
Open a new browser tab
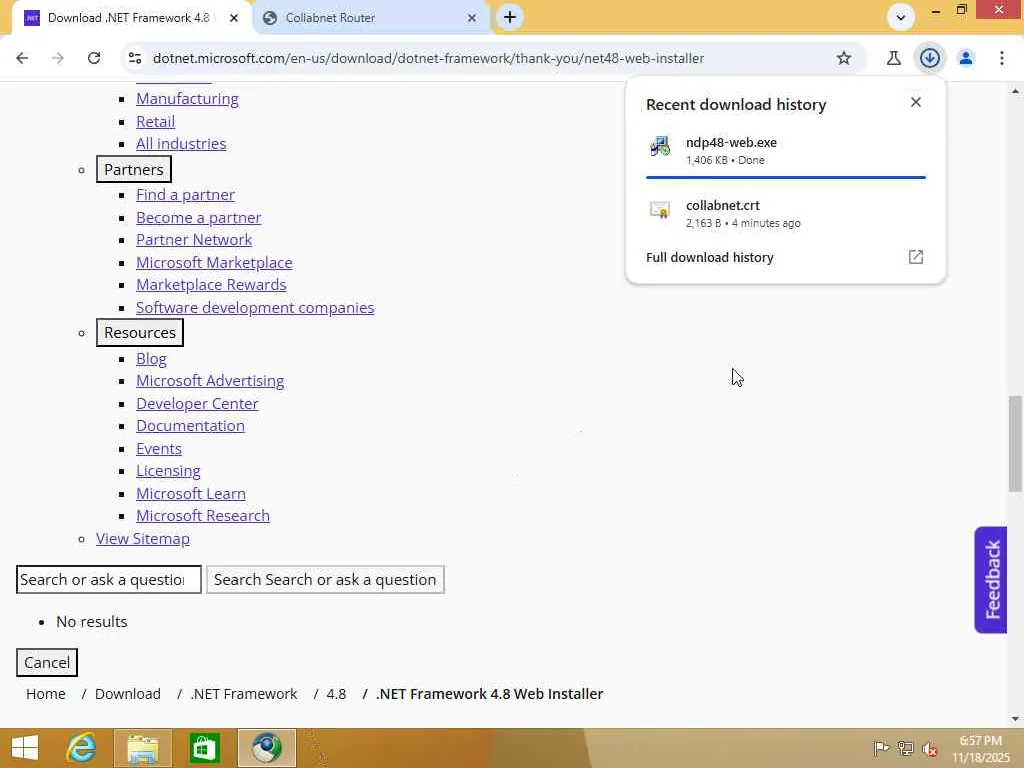coord(510,18)
